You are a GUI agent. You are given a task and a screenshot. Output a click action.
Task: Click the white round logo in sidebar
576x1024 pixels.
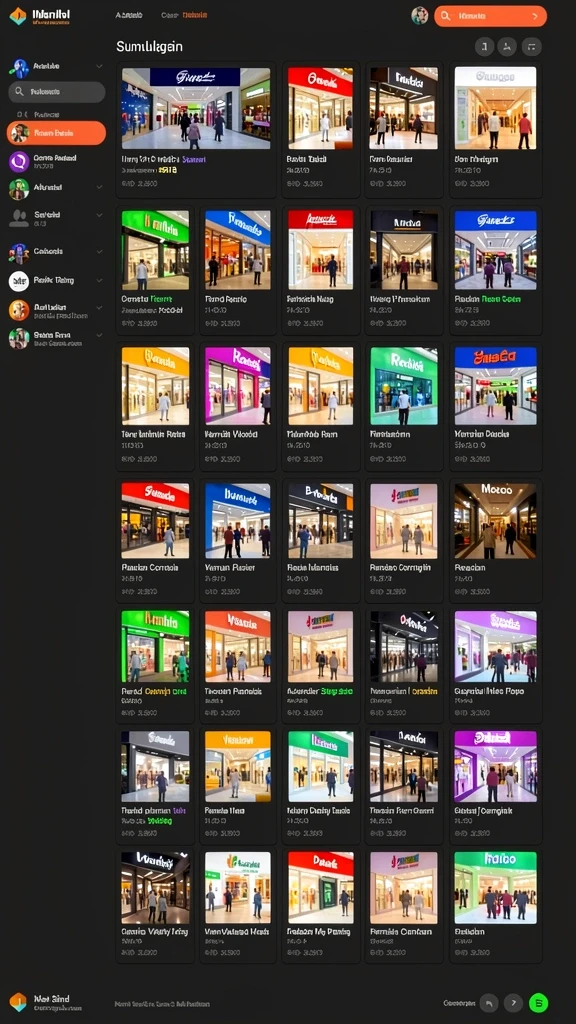(x=19, y=281)
